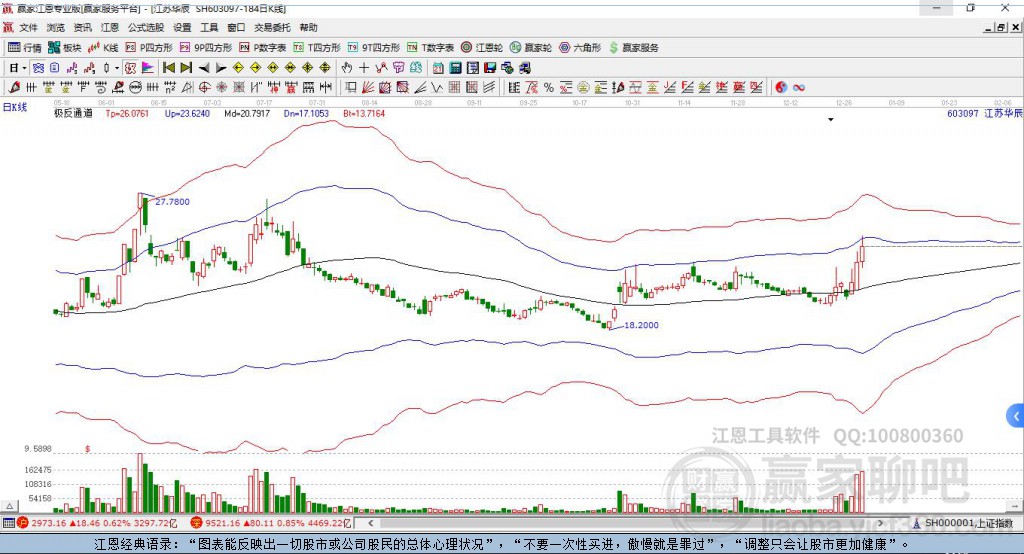
Task: Open the 行情 market quotes view
Action: [25, 48]
